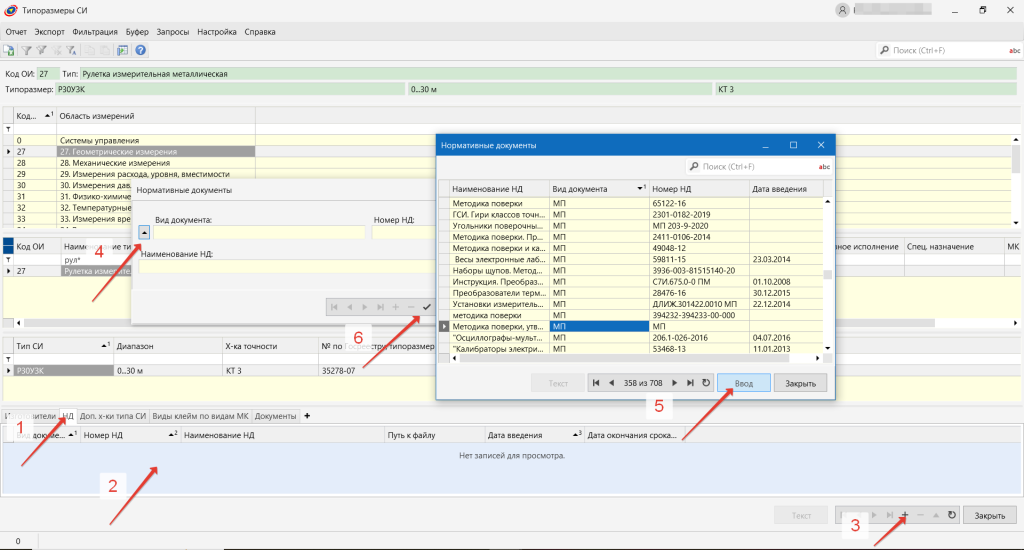Click the Ввод button in dialog
The height and width of the screenshot is (550, 1024).
pyautogui.click(x=744, y=383)
